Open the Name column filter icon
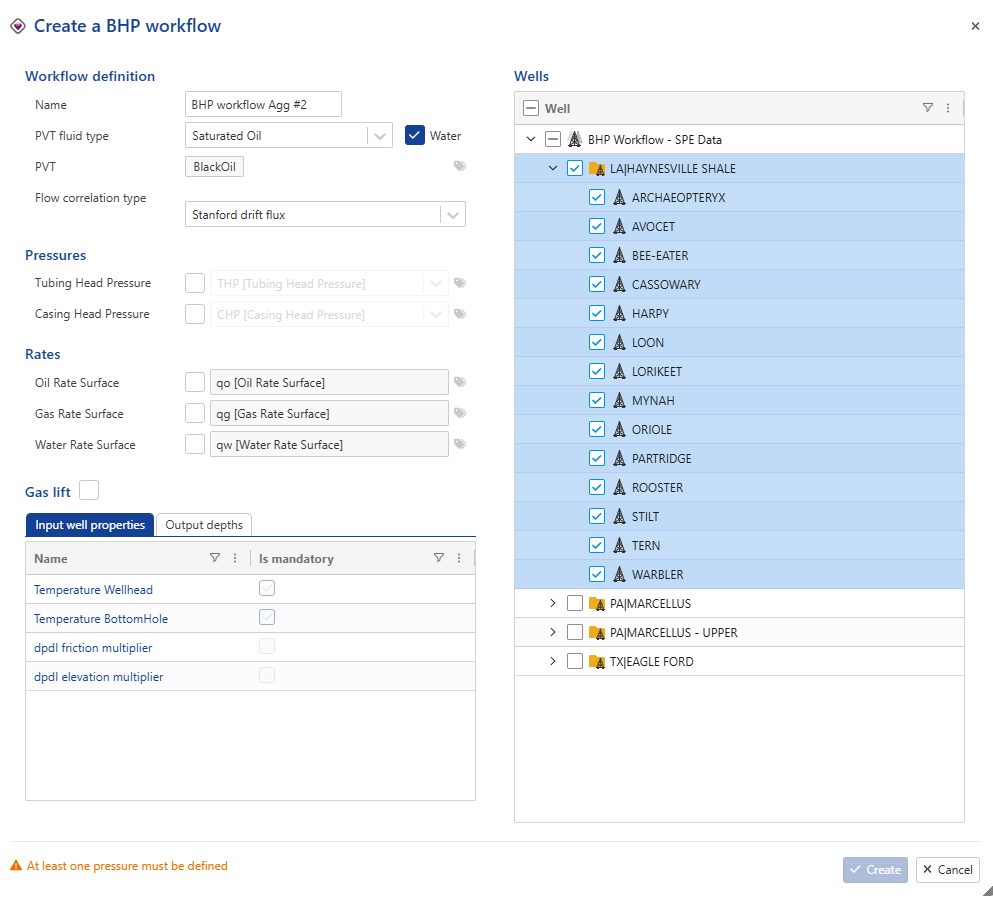This screenshot has height=898, width=993. [215, 558]
